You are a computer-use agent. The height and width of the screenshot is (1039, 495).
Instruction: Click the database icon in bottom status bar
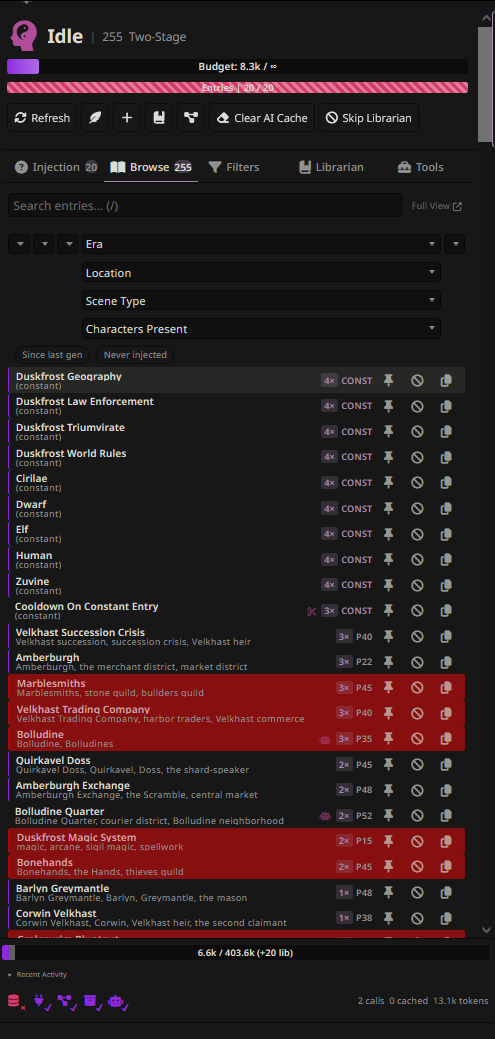point(15,1001)
